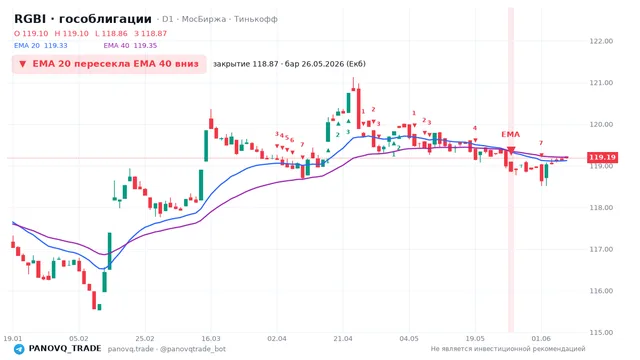The height and width of the screenshot is (360, 640).
Task: Click the 118.00 price axis label
Action: point(601,208)
